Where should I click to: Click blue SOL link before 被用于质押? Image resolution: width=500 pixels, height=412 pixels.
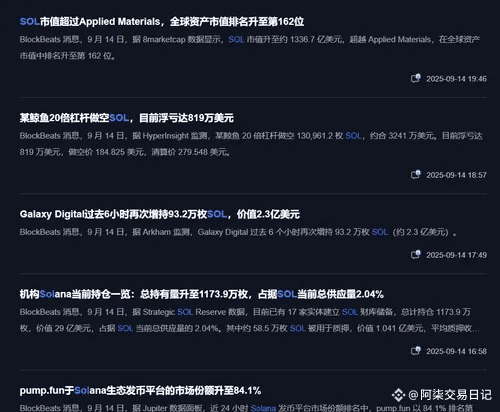(297, 329)
